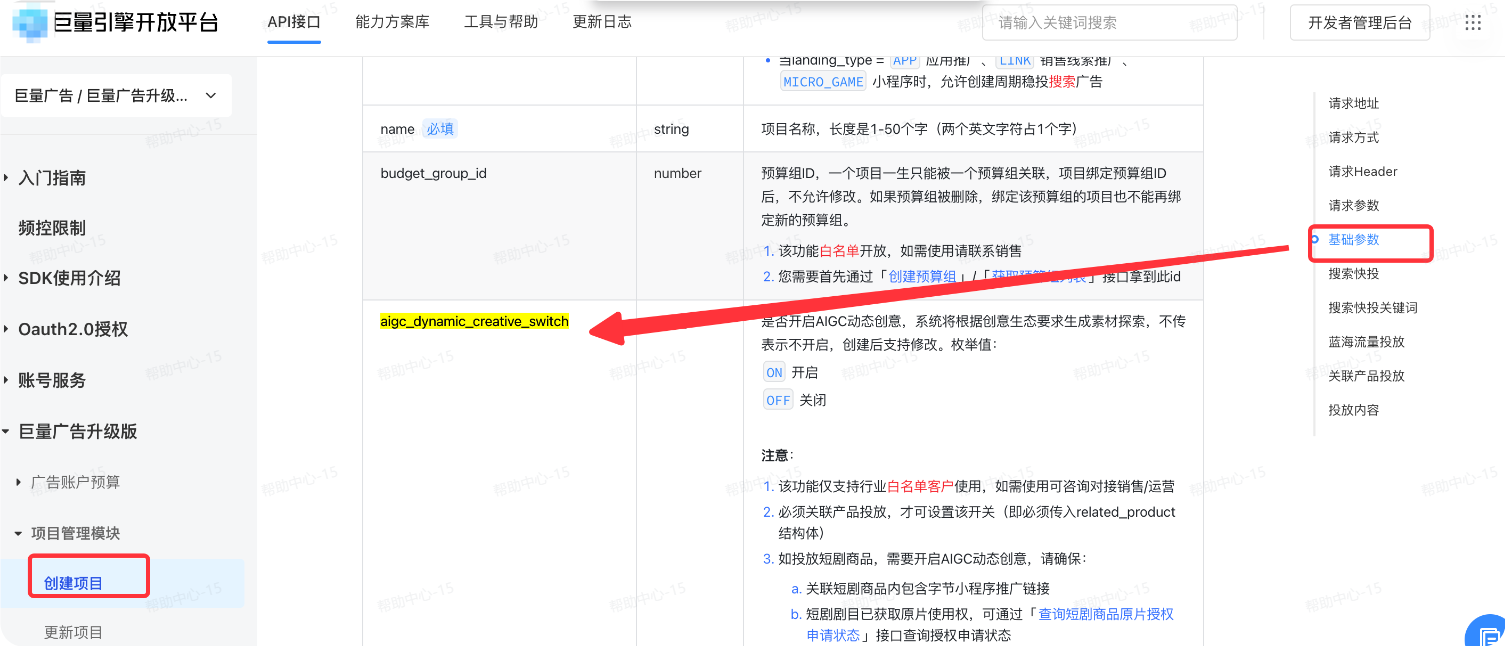Screen dimensions: 1505x646
Task: Expand the 入门指南 section
Action: [52, 178]
